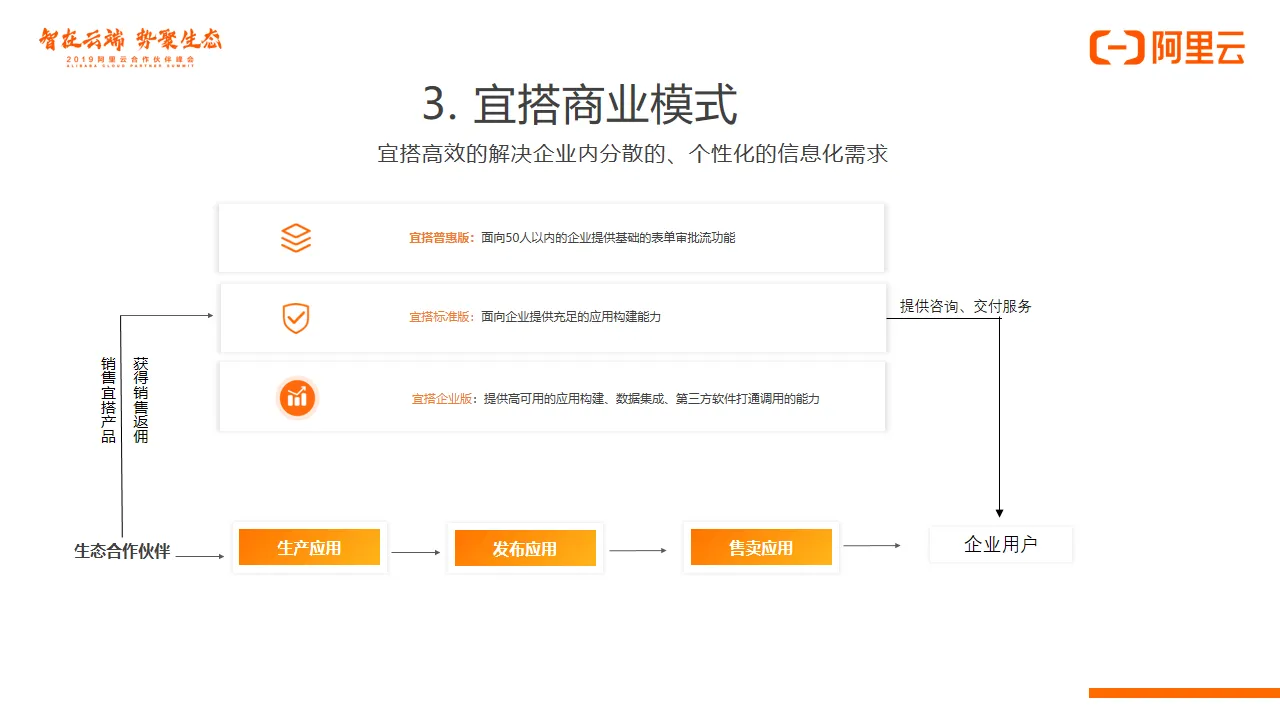Viewport: 1280px width, 720px height.
Task: Click the vertical 获得销售返佣 text
Action: (x=141, y=400)
